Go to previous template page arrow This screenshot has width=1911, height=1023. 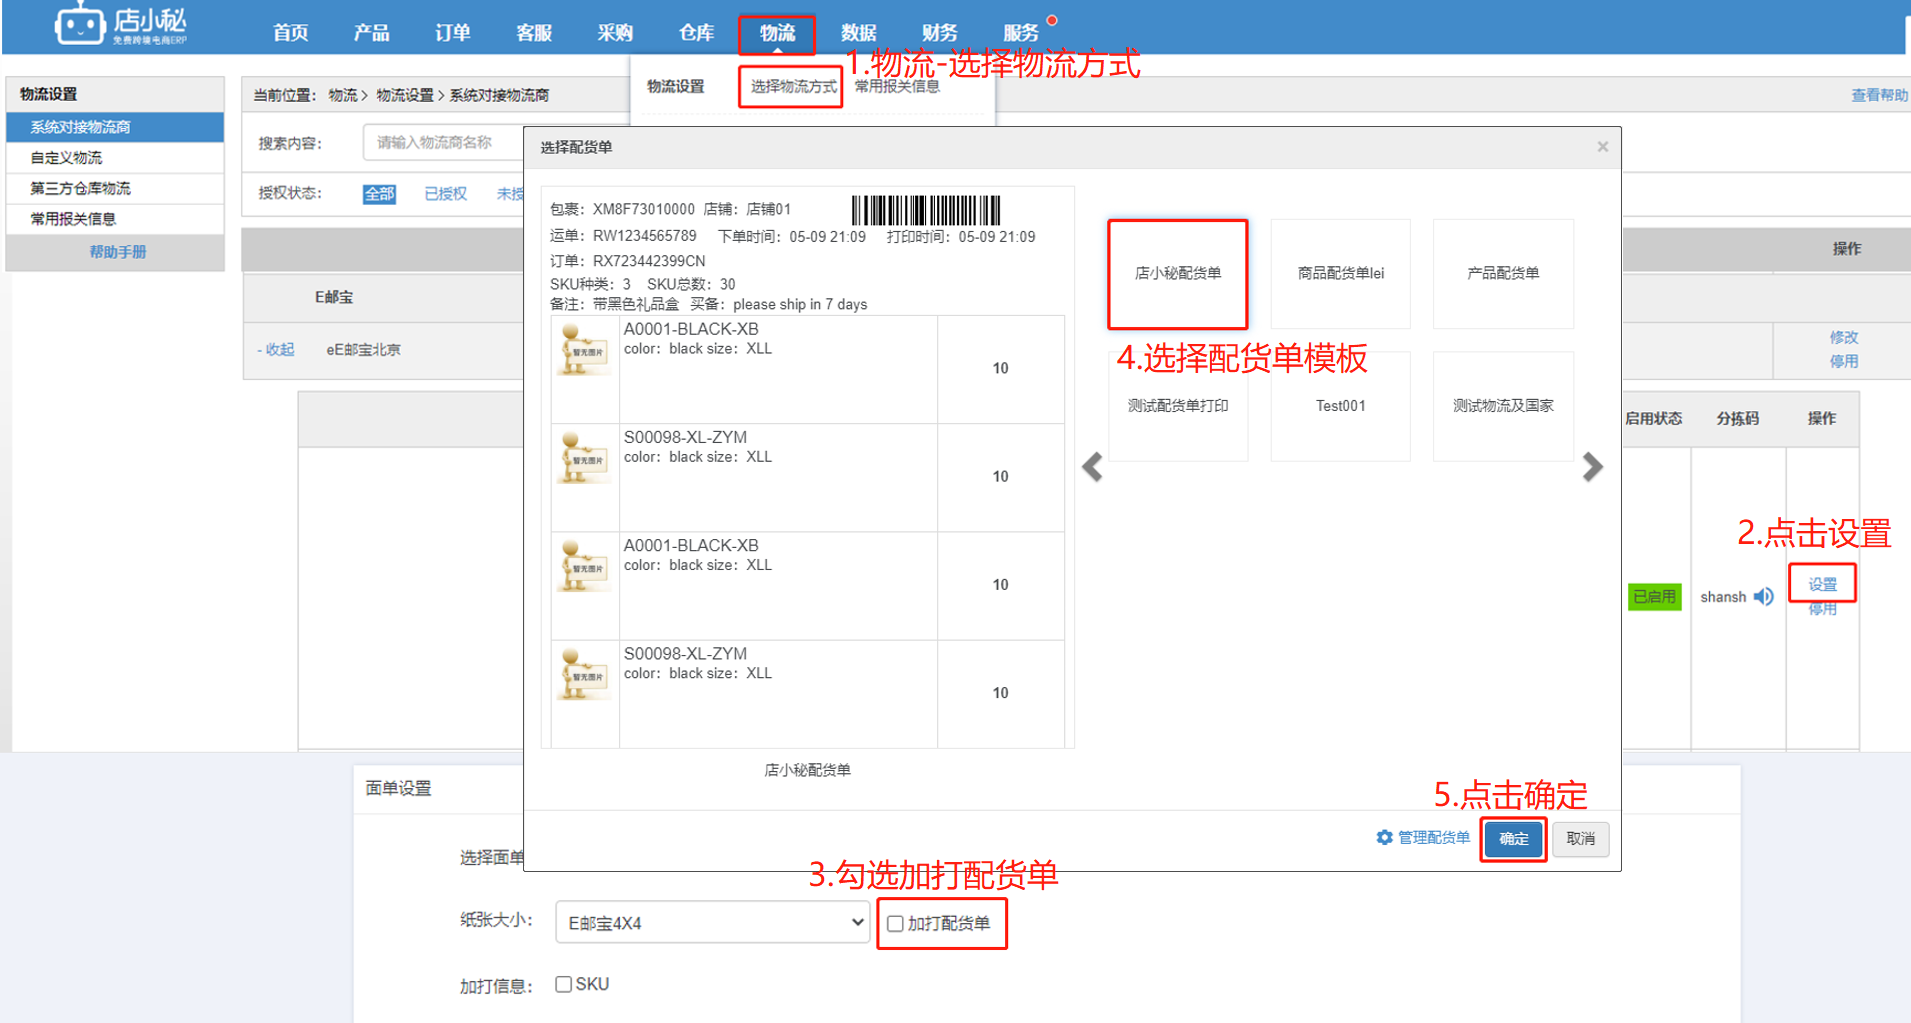tap(1092, 467)
